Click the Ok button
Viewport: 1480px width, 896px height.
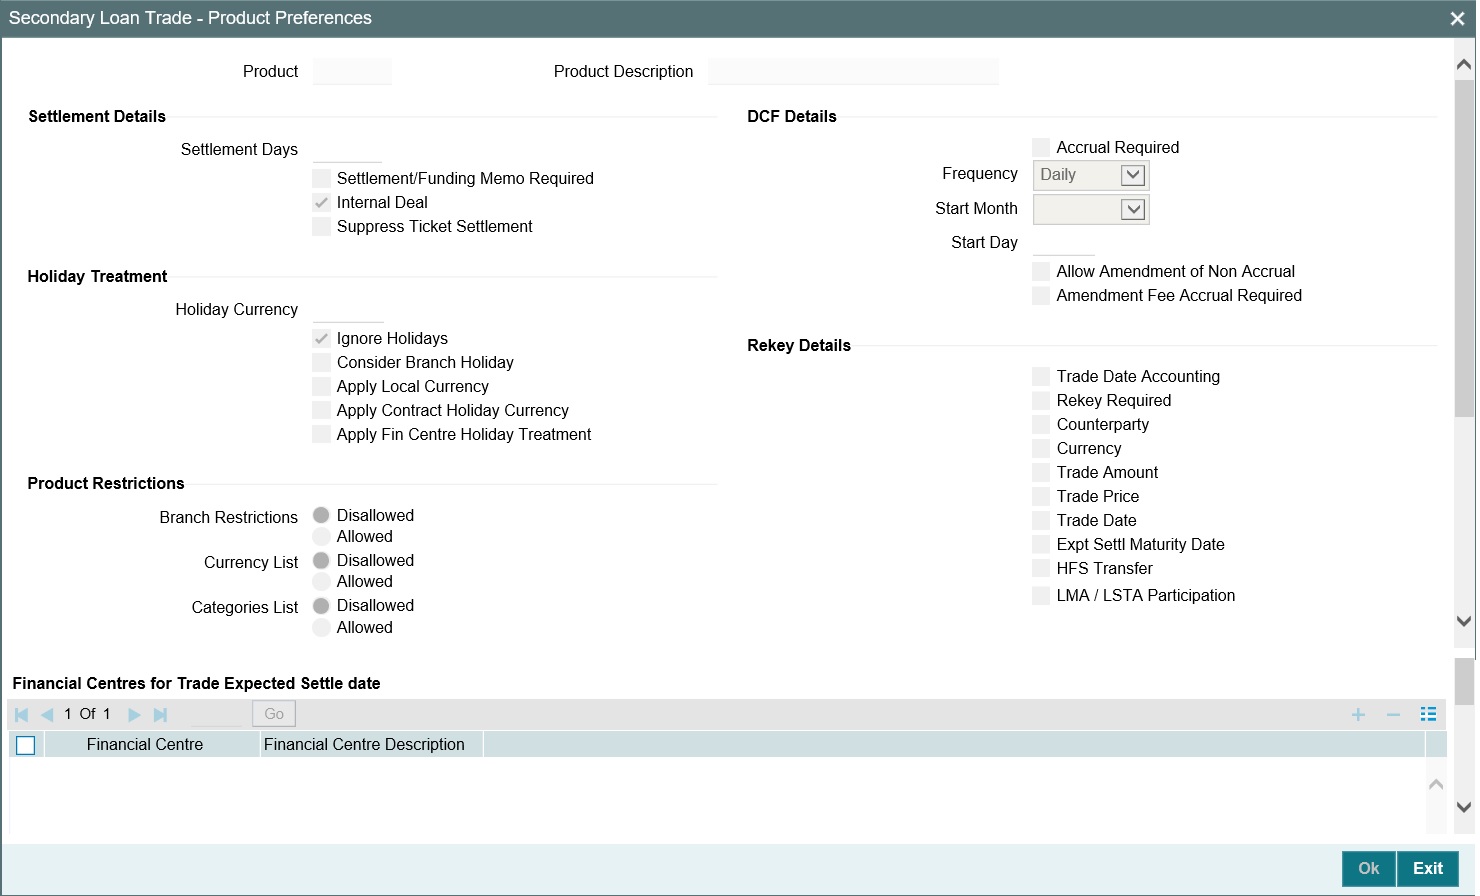coord(1369,868)
